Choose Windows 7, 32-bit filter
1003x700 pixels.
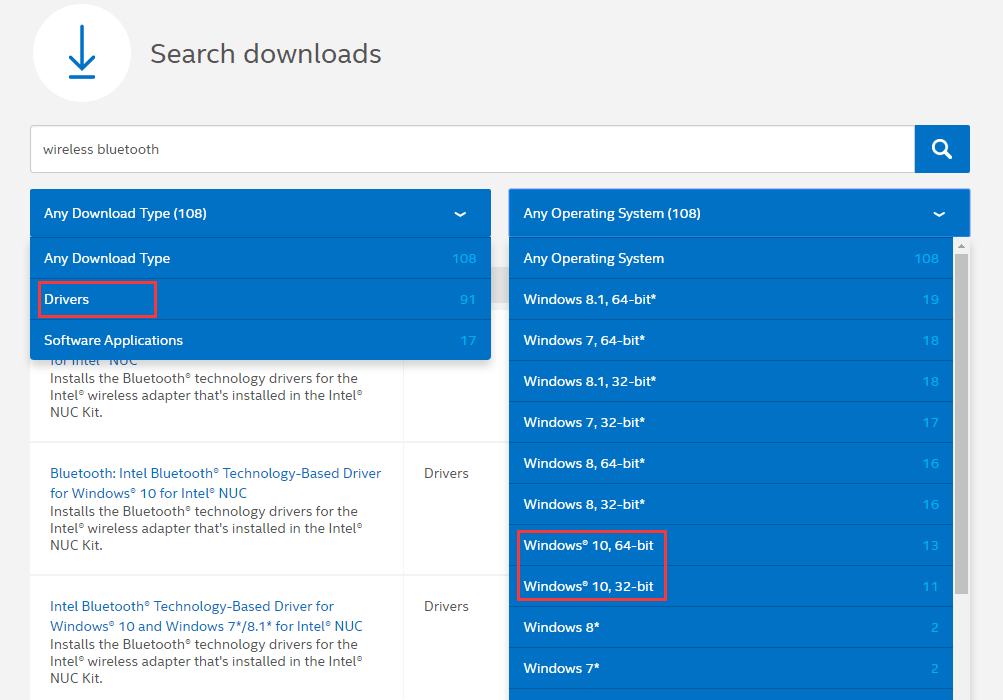click(584, 422)
